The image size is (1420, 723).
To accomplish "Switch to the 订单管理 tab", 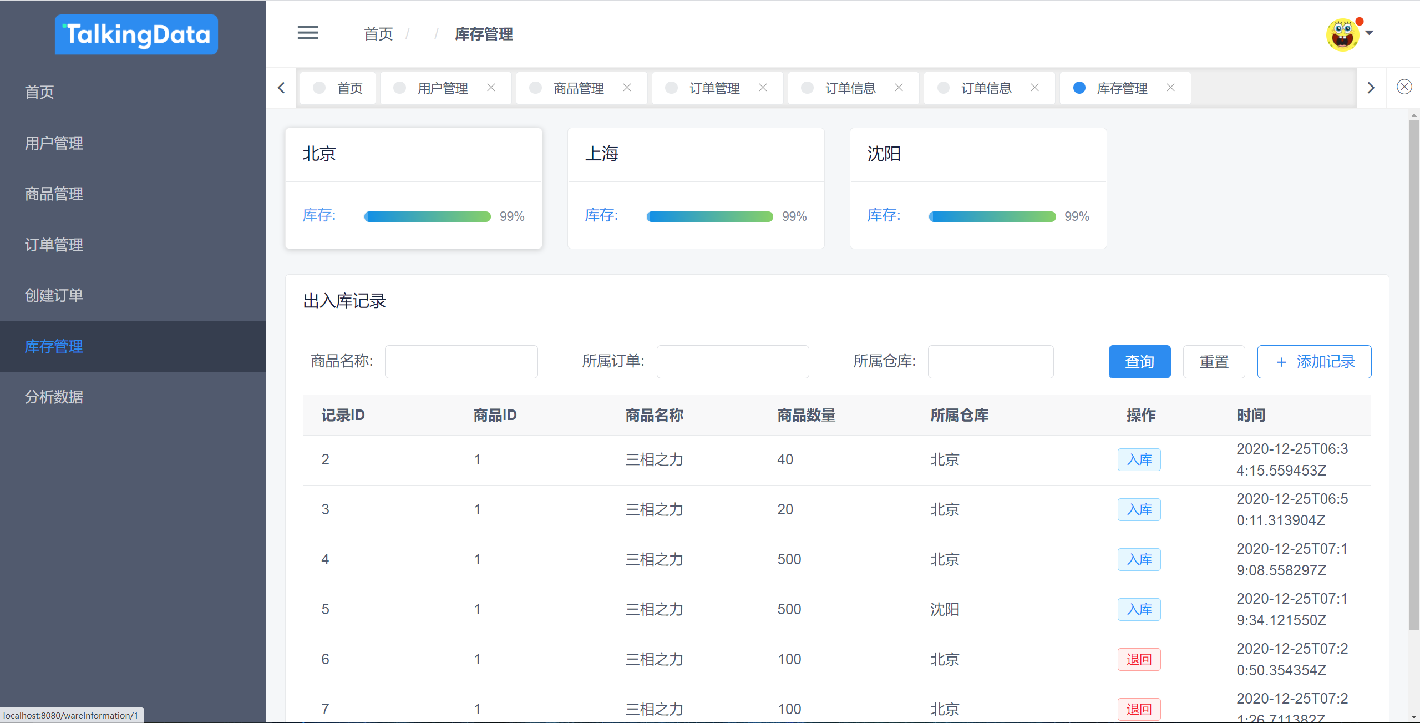I will [718, 88].
